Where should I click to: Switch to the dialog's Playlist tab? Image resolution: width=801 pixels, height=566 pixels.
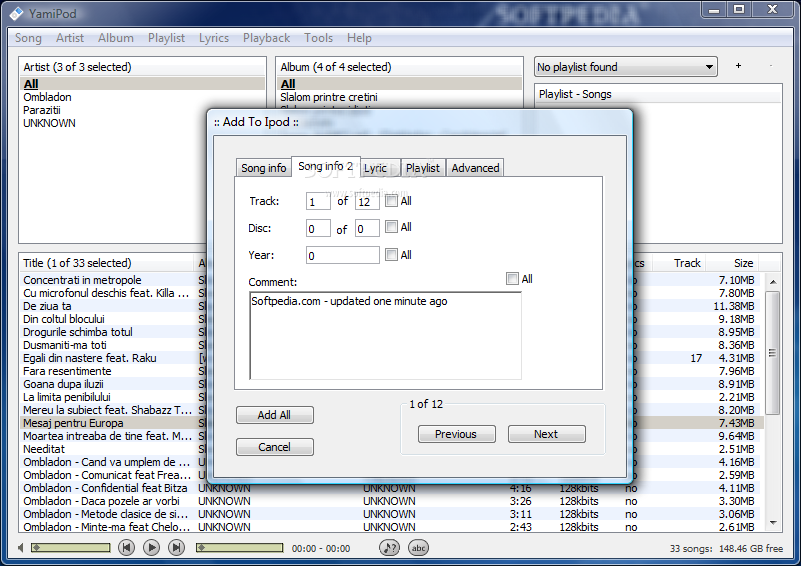pos(423,168)
